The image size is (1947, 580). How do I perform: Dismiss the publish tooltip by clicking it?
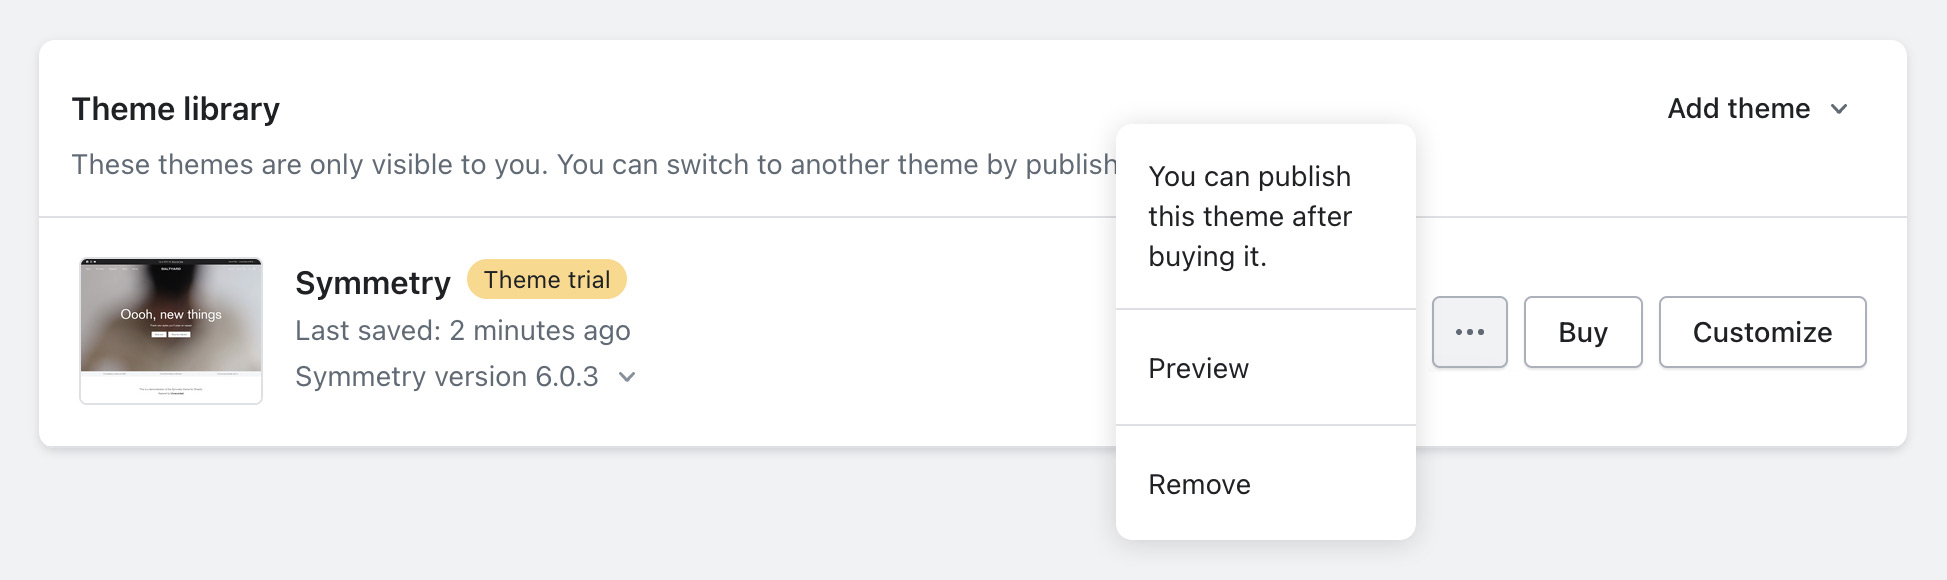1250,216
